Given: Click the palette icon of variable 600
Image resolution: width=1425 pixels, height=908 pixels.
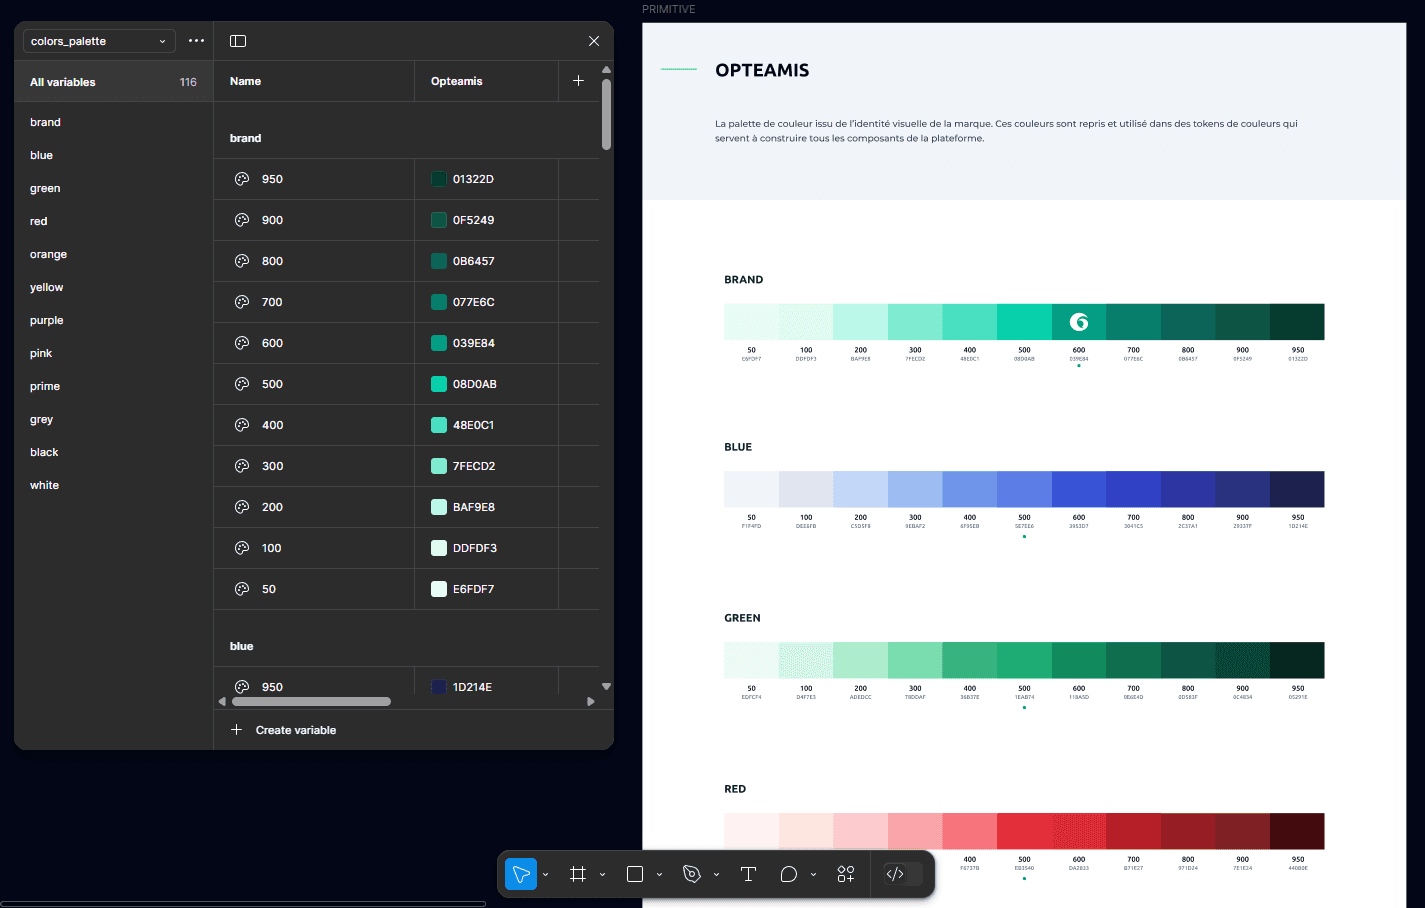Looking at the screenshot, I should tap(242, 343).
